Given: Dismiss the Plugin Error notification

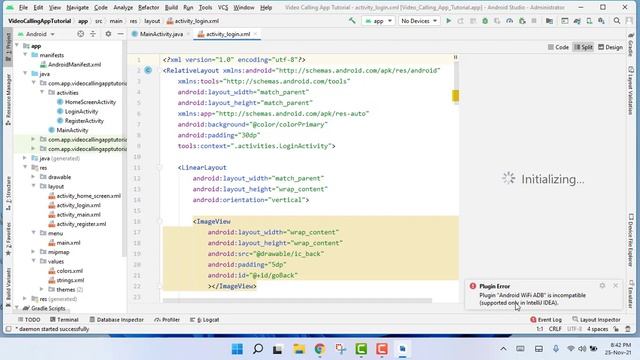Looking at the screenshot, I should [616, 286].
